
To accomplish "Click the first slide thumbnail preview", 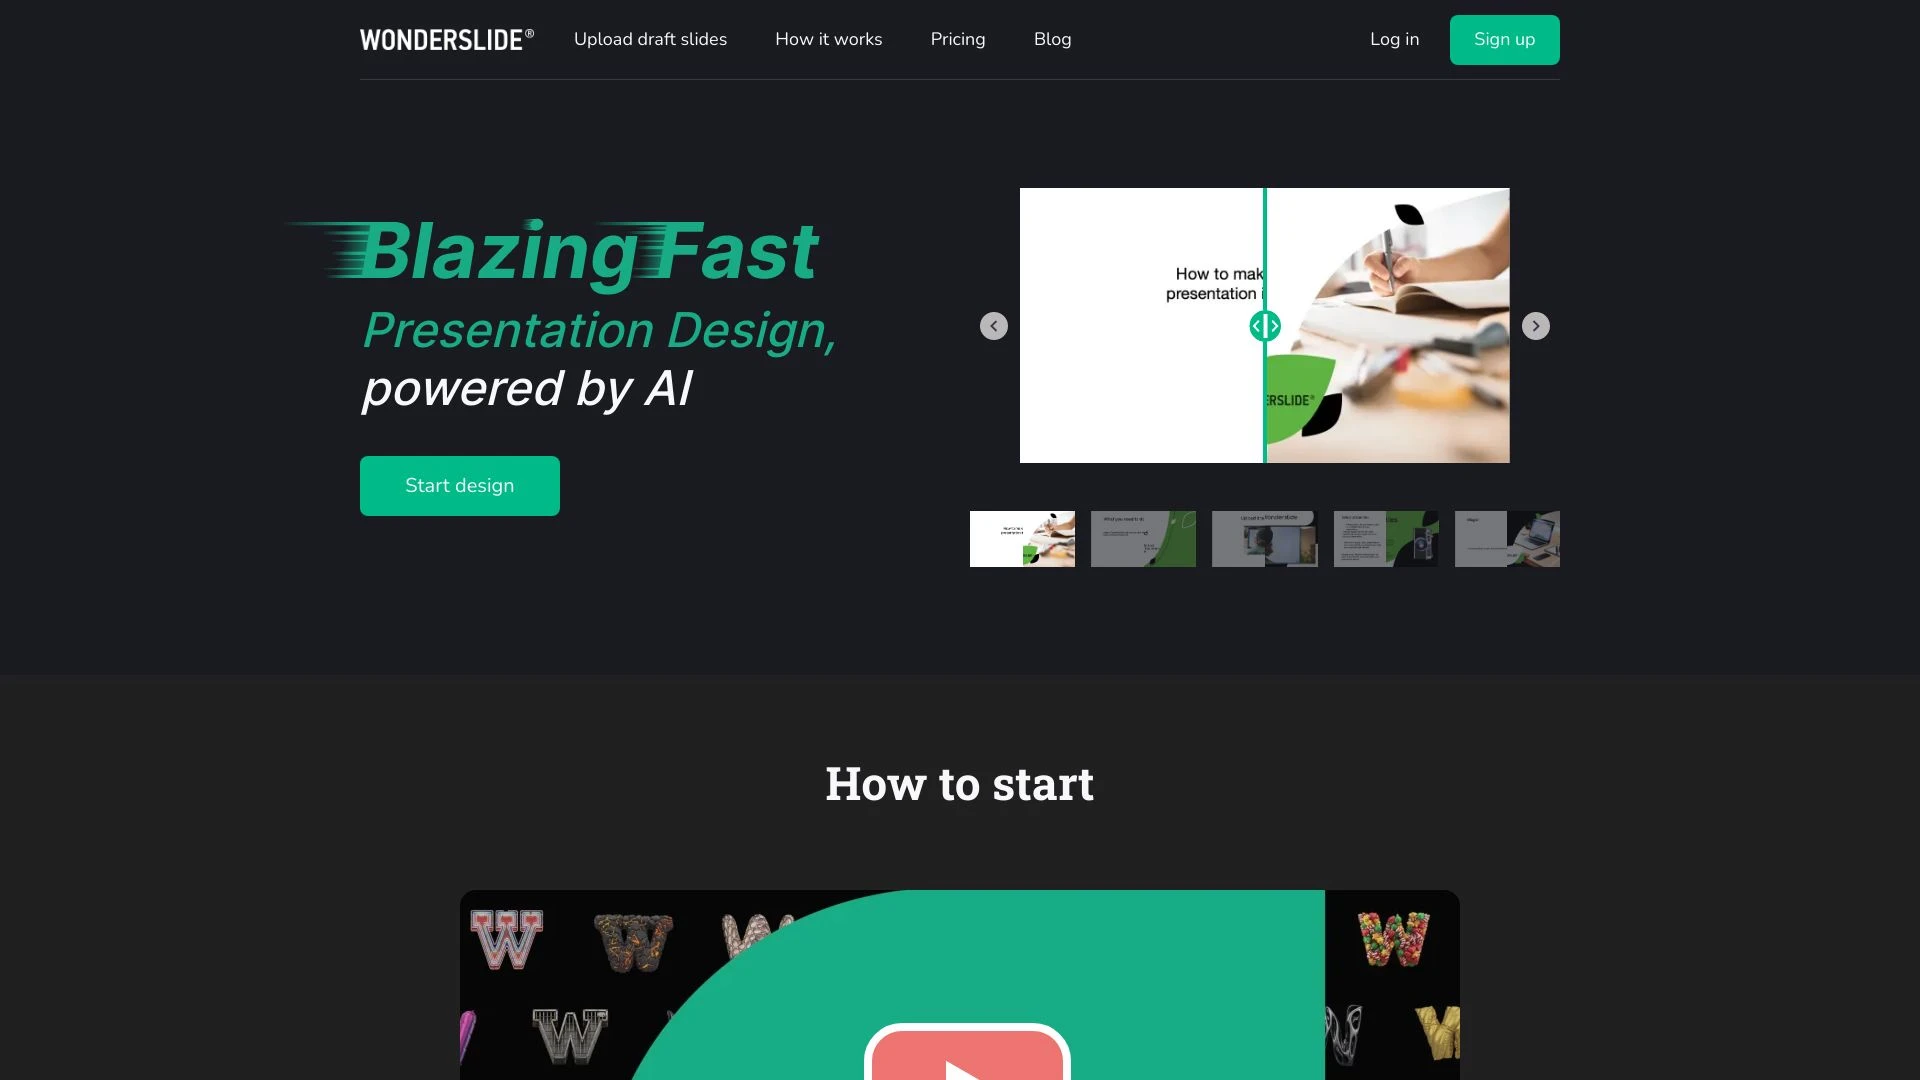I will (1022, 538).
